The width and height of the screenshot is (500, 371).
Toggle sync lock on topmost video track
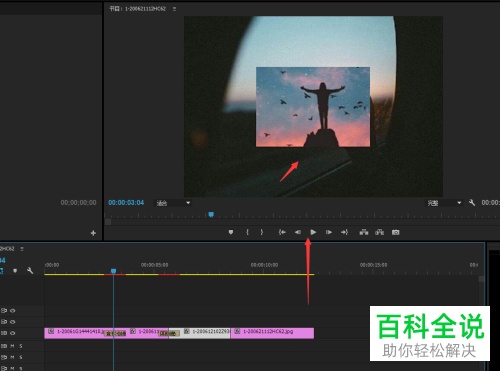click(4, 311)
